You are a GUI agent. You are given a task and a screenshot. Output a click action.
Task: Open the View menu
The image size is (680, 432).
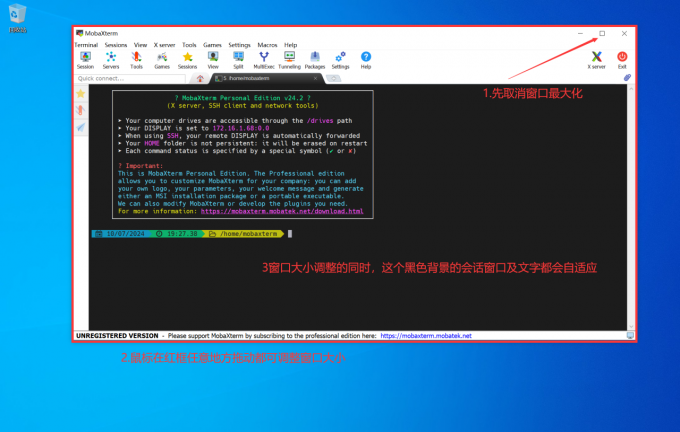140,45
